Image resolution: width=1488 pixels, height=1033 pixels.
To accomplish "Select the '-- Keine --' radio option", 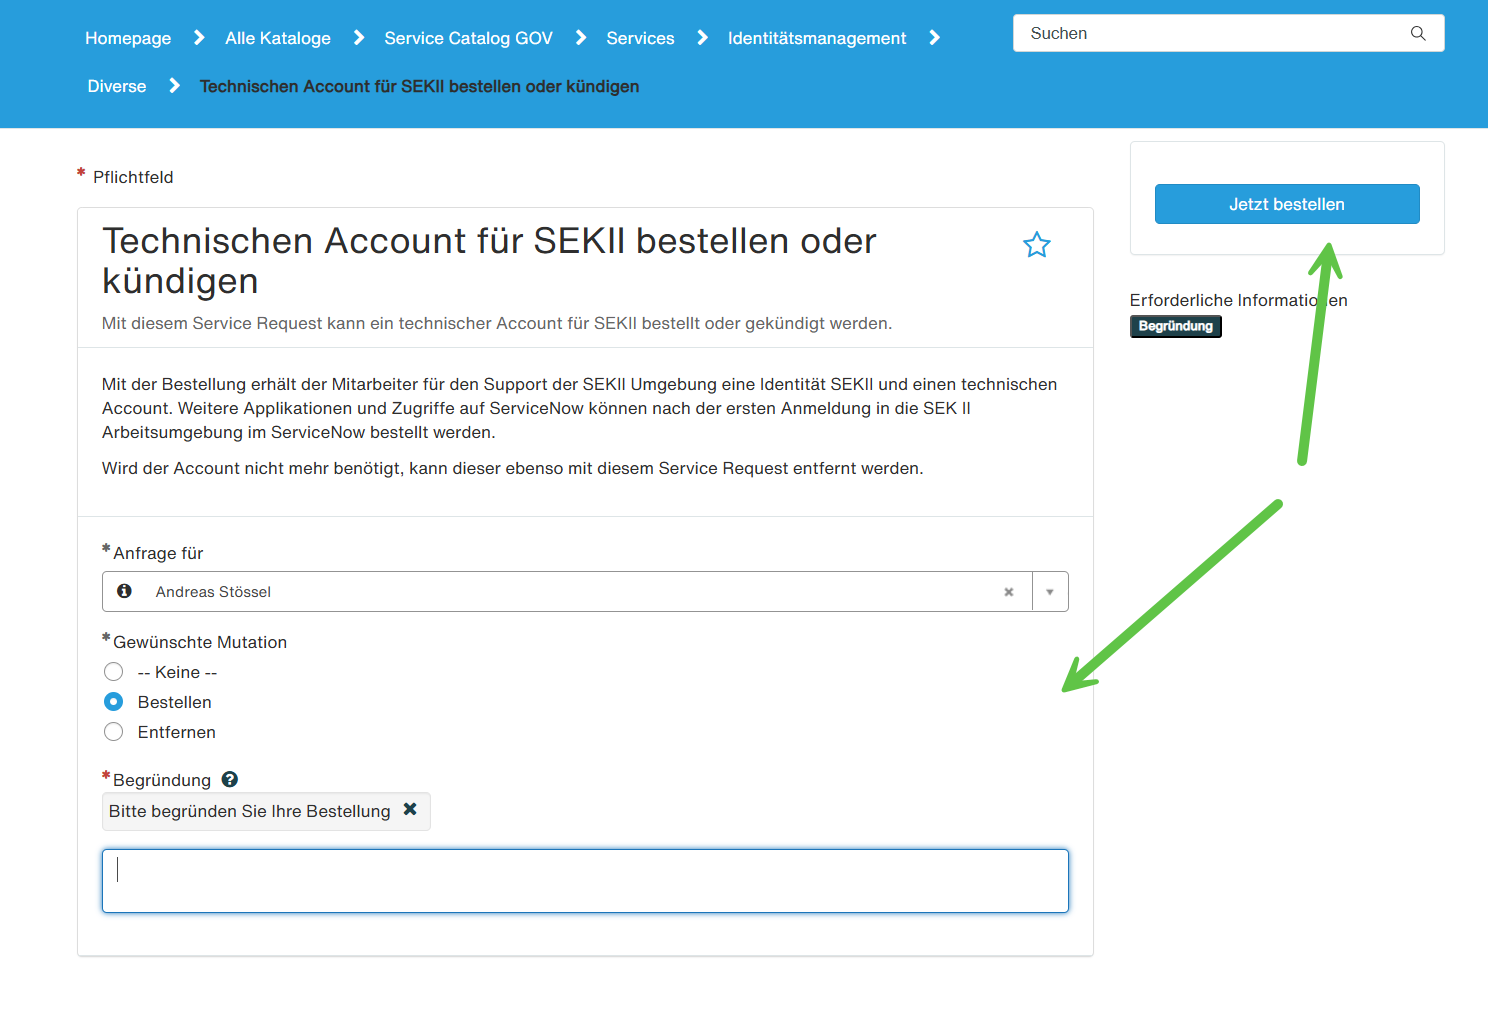I will (114, 672).
